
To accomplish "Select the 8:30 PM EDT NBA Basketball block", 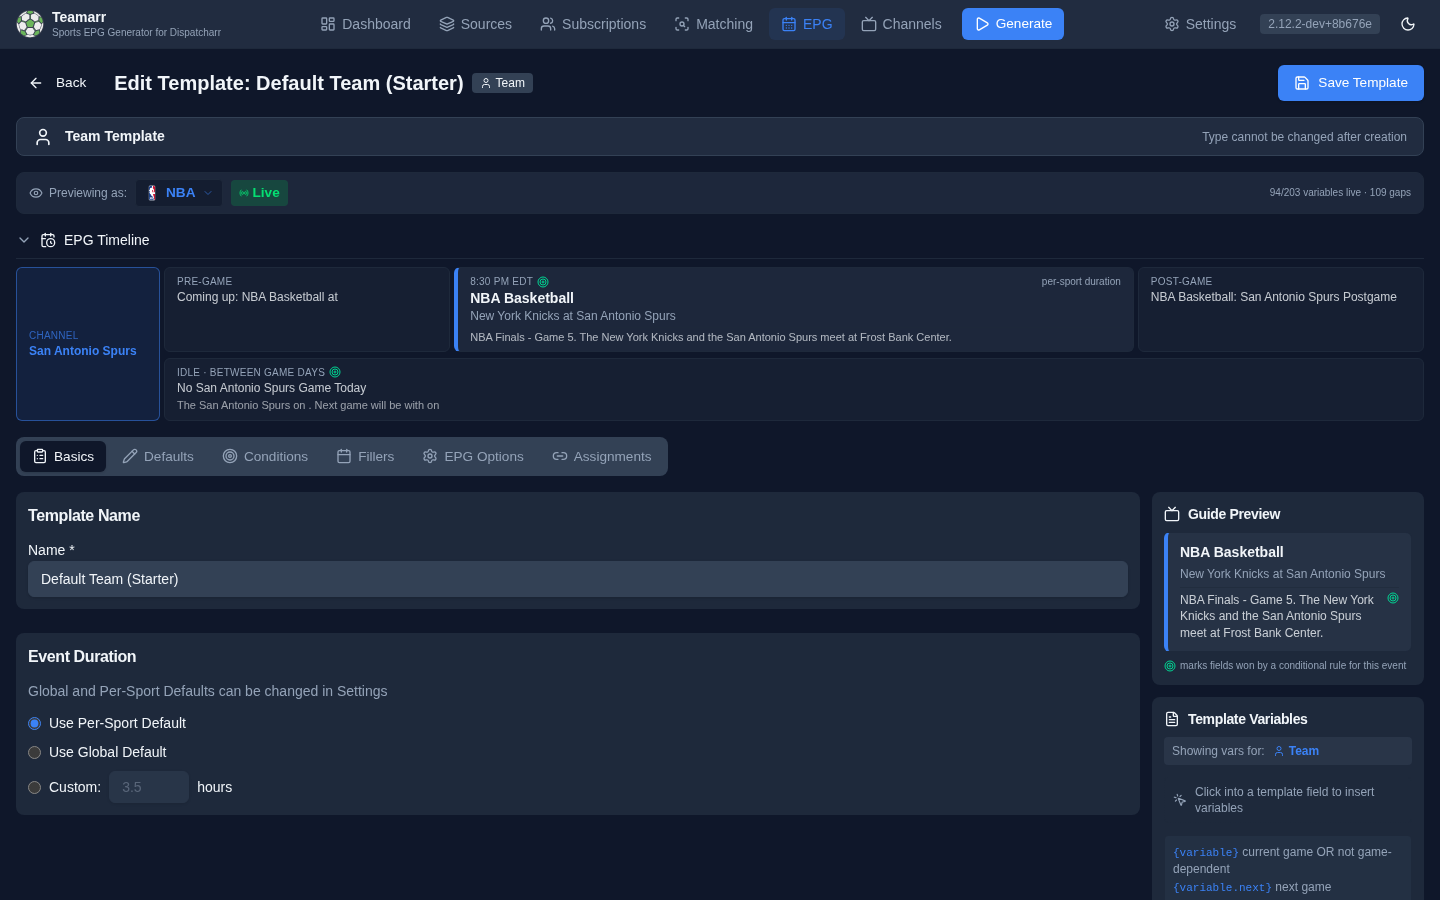I will [x=794, y=309].
